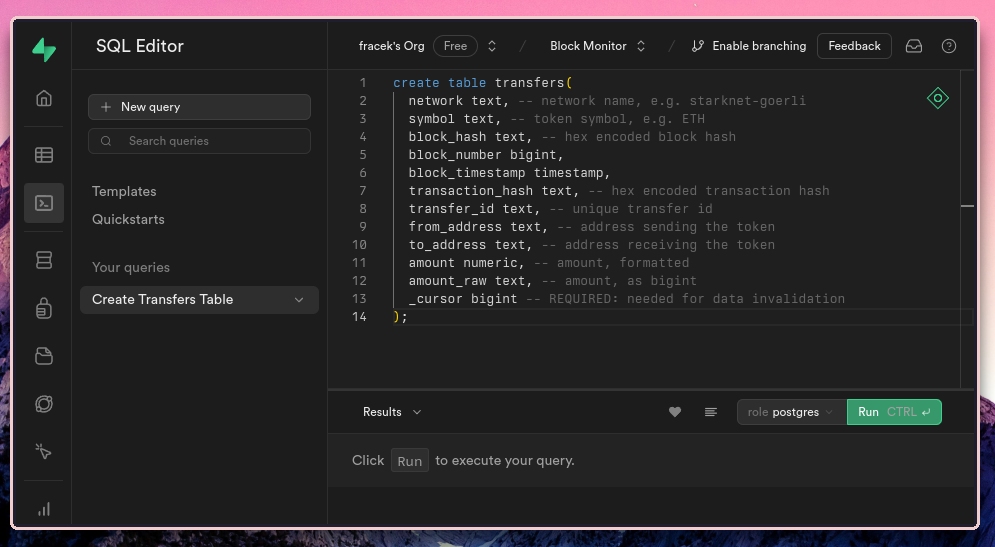Click the 'SQL Editor' title text
The height and width of the screenshot is (547, 995).
[x=140, y=46]
